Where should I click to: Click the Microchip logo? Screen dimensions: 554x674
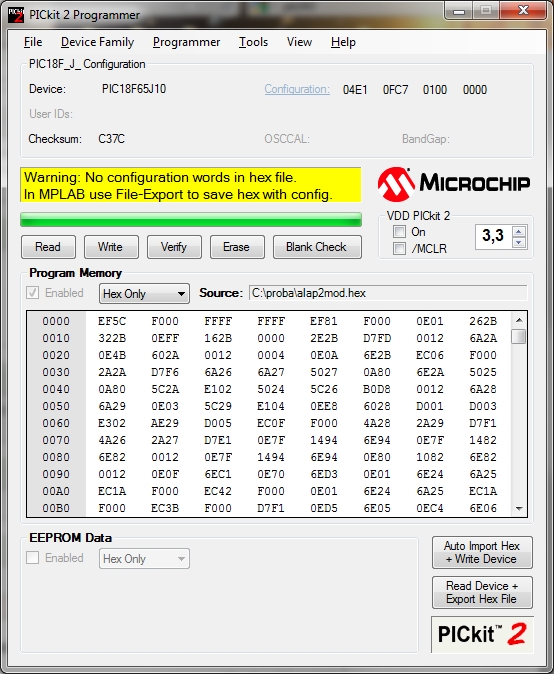[454, 184]
